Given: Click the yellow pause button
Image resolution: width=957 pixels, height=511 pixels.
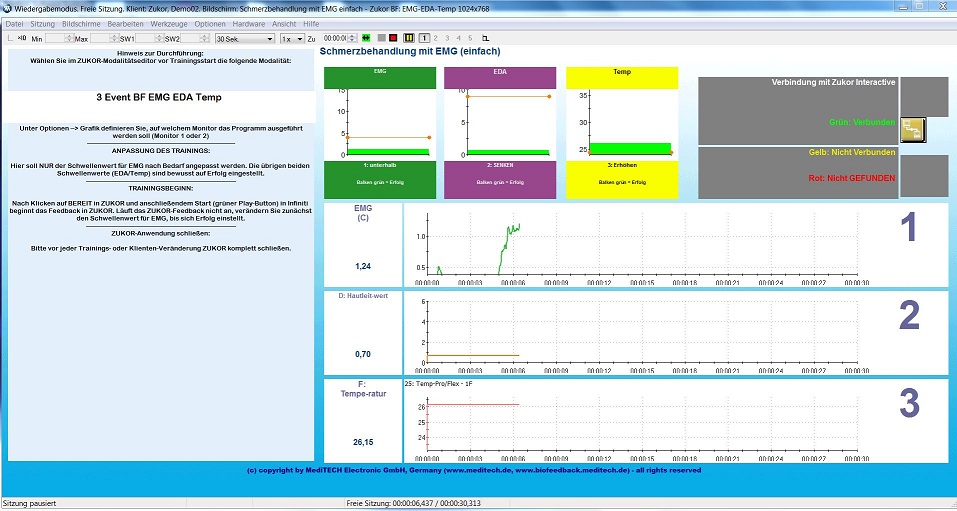Looking at the screenshot, I should (x=409, y=38).
